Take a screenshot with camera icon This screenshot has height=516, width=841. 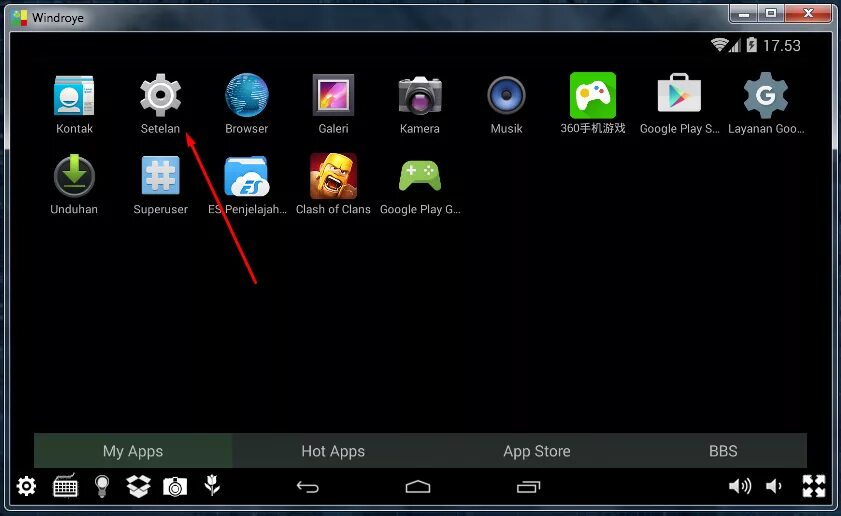pos(175,486)
